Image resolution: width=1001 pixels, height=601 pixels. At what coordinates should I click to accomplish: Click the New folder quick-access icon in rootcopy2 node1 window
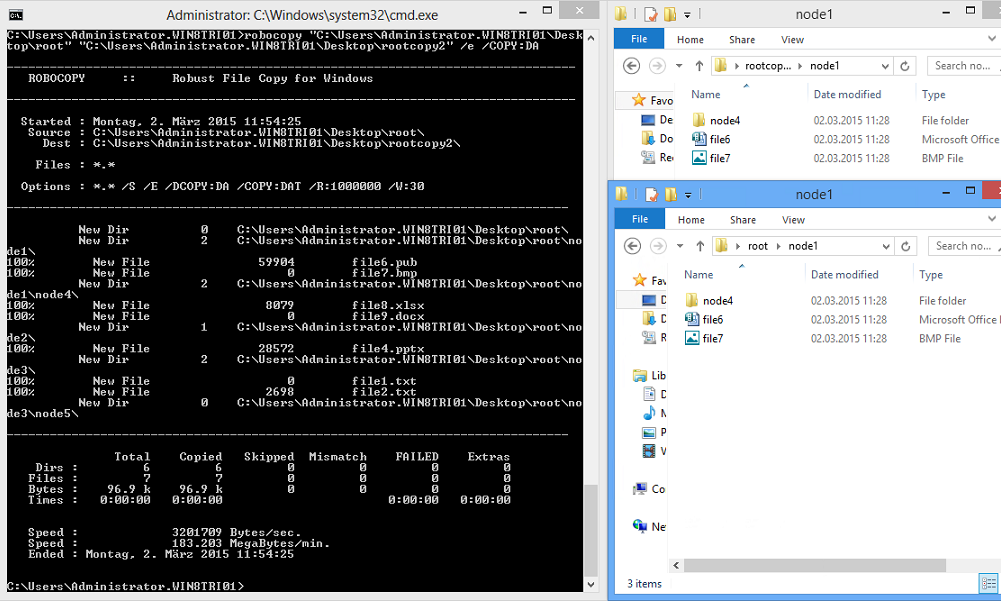pyautogui.click(x=670, y=14)
